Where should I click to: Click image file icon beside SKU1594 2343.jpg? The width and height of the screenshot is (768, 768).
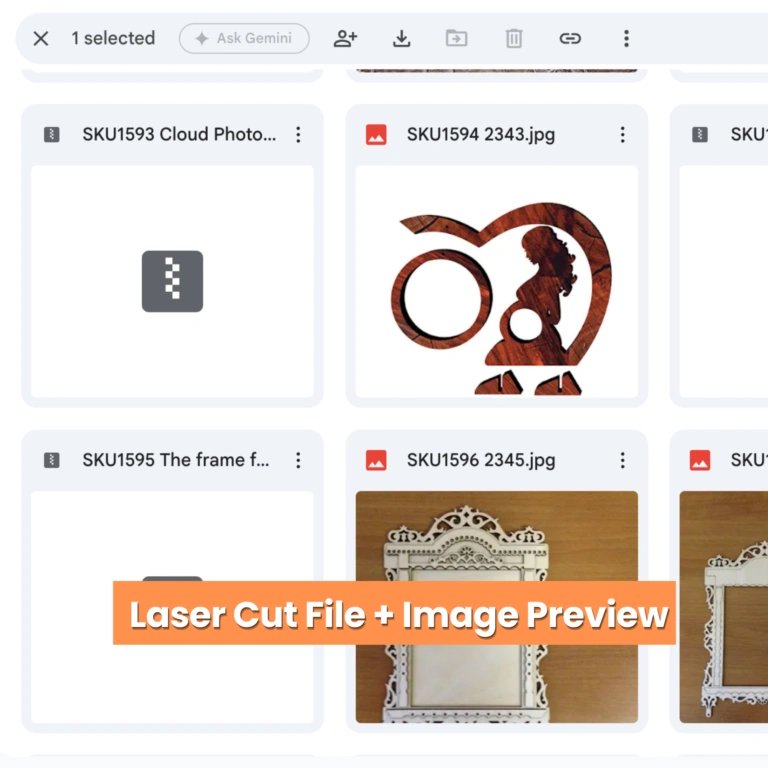pyautogui.click(x=376, y=134)
